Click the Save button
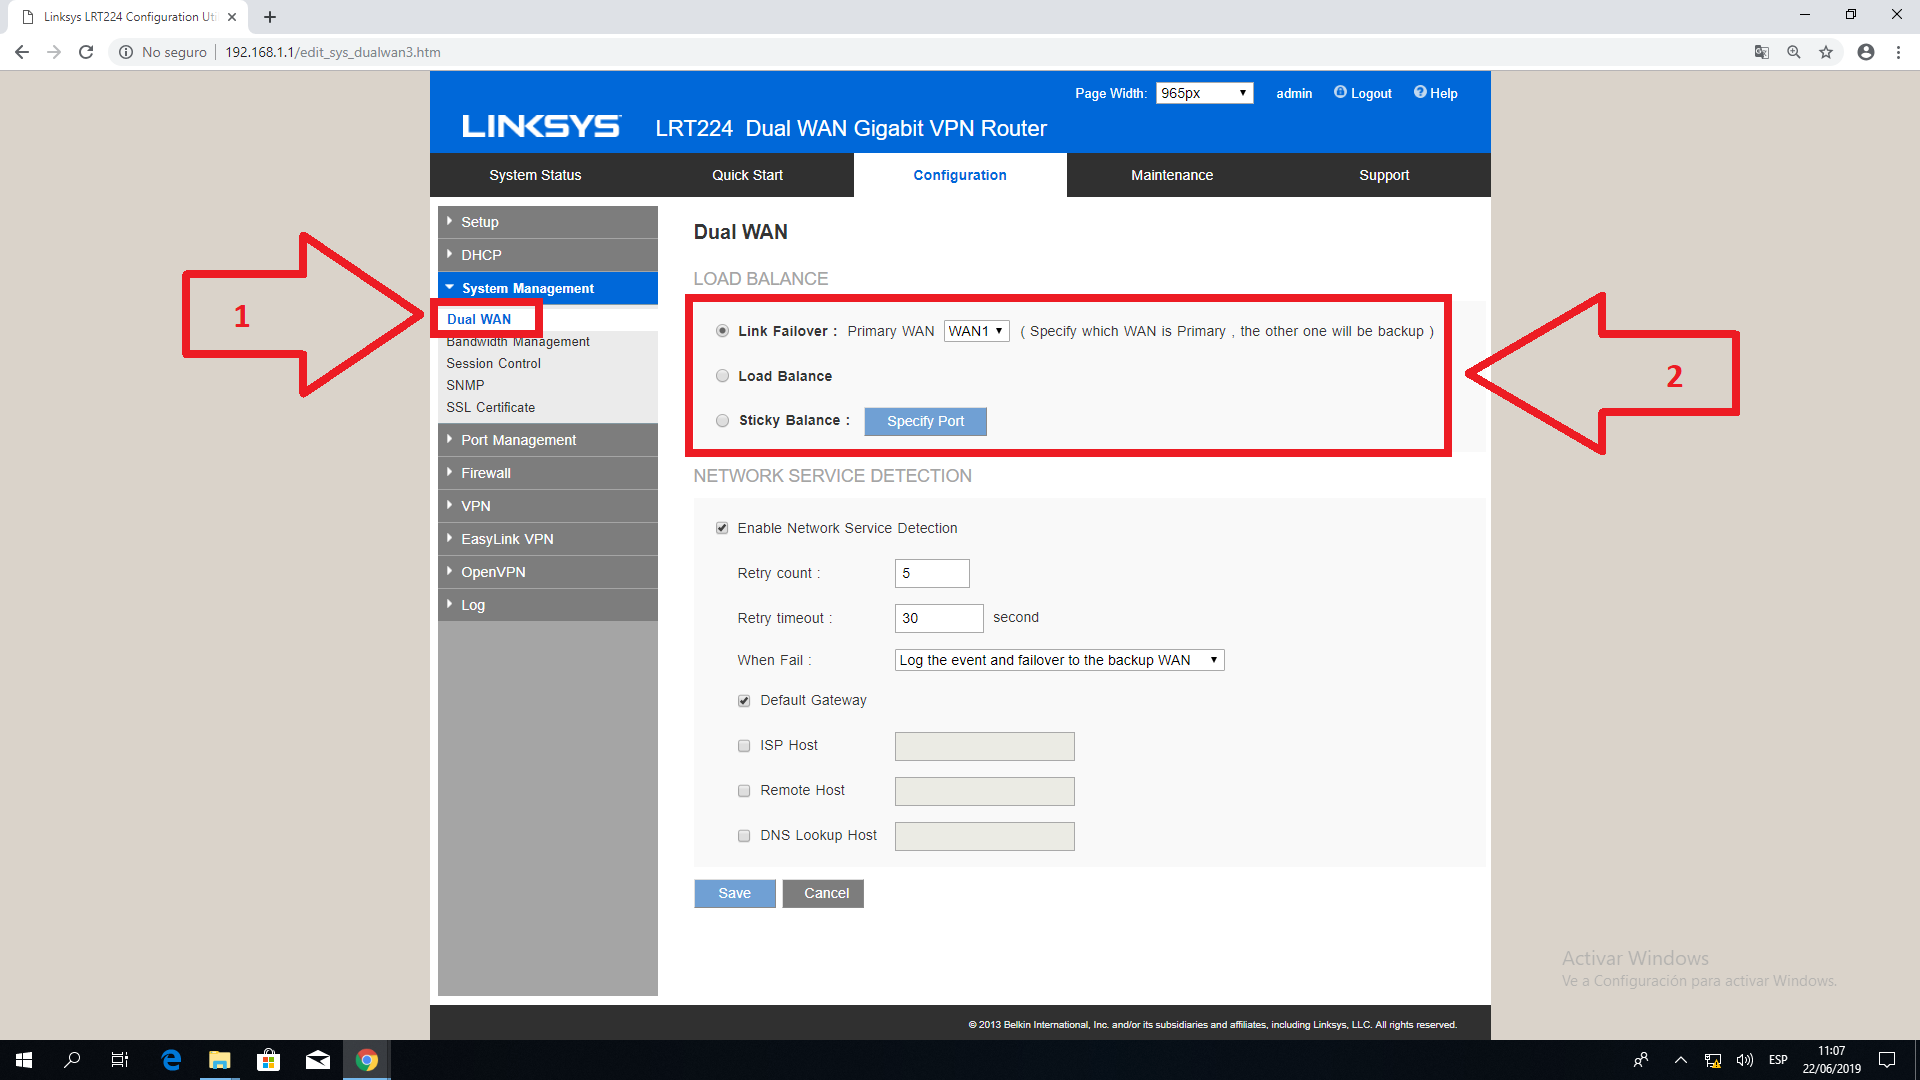Image resolution: width=1920 pixels, height=1080 pixels. point(734,893)
